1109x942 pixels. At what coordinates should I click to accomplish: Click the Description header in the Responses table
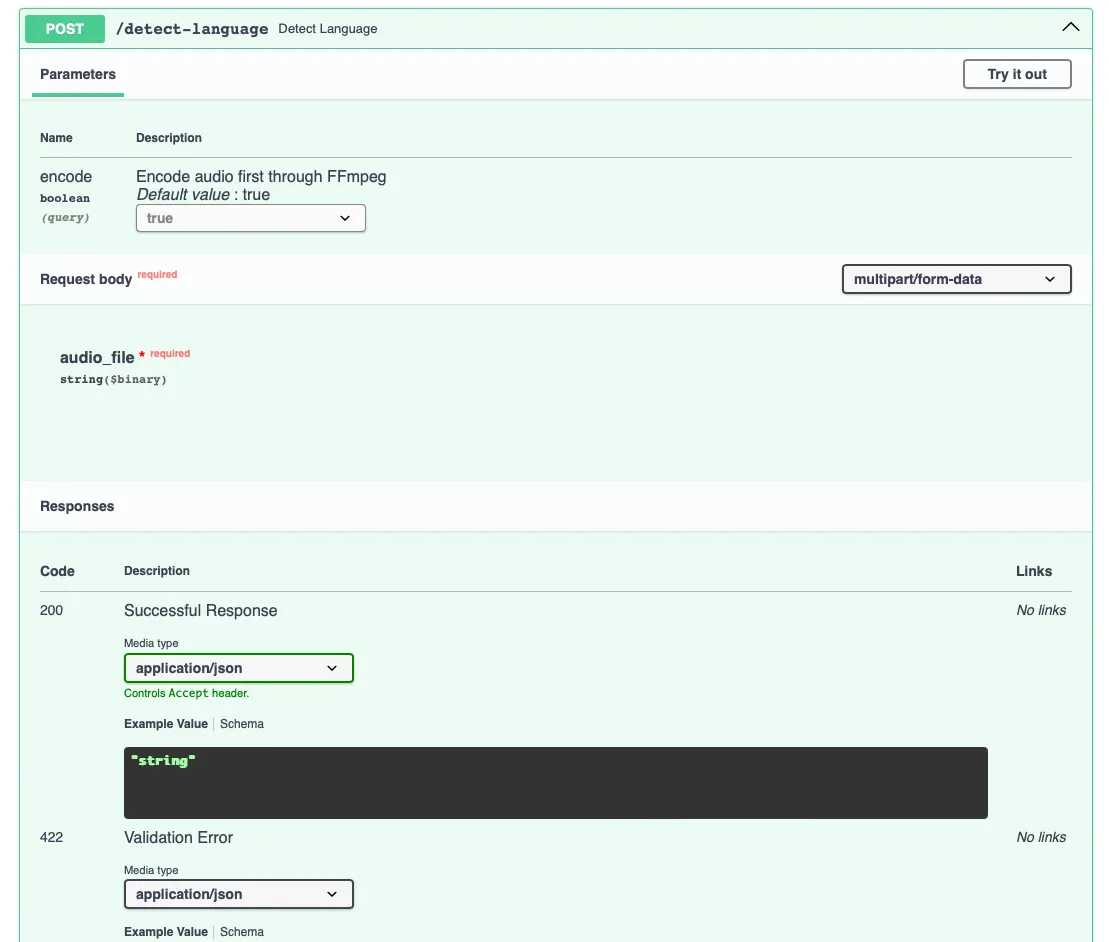click(157, 571)
